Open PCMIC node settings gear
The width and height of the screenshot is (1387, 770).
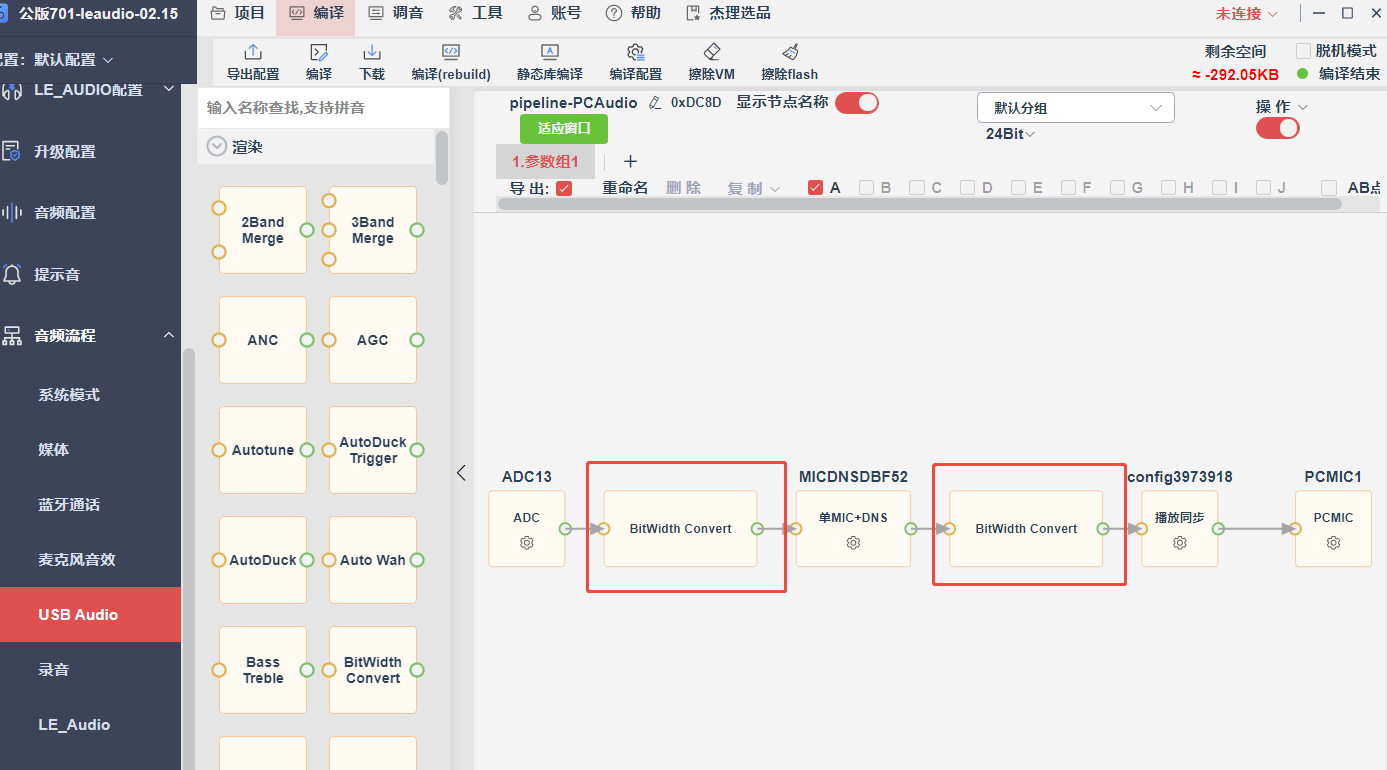click(1333, 543)
